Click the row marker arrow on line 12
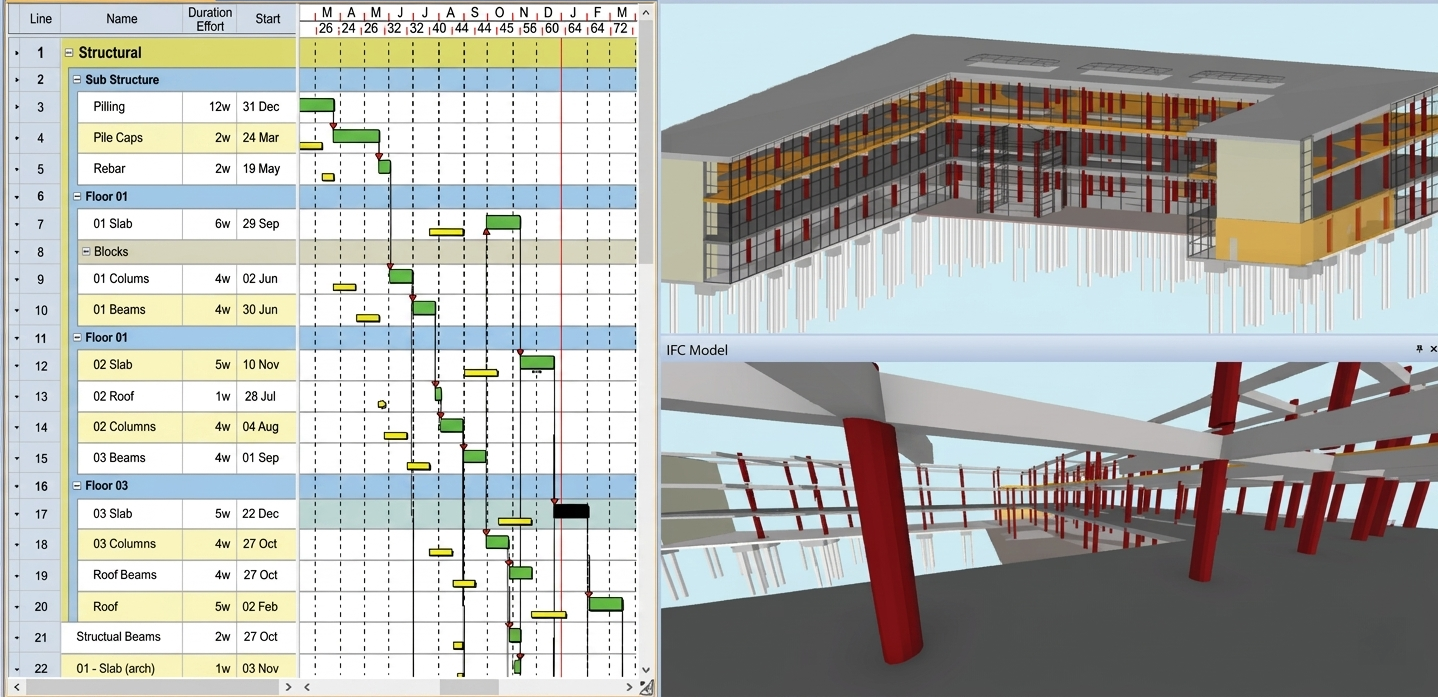The height and width of the screenshot is (697, 1438). click(17, 365)
